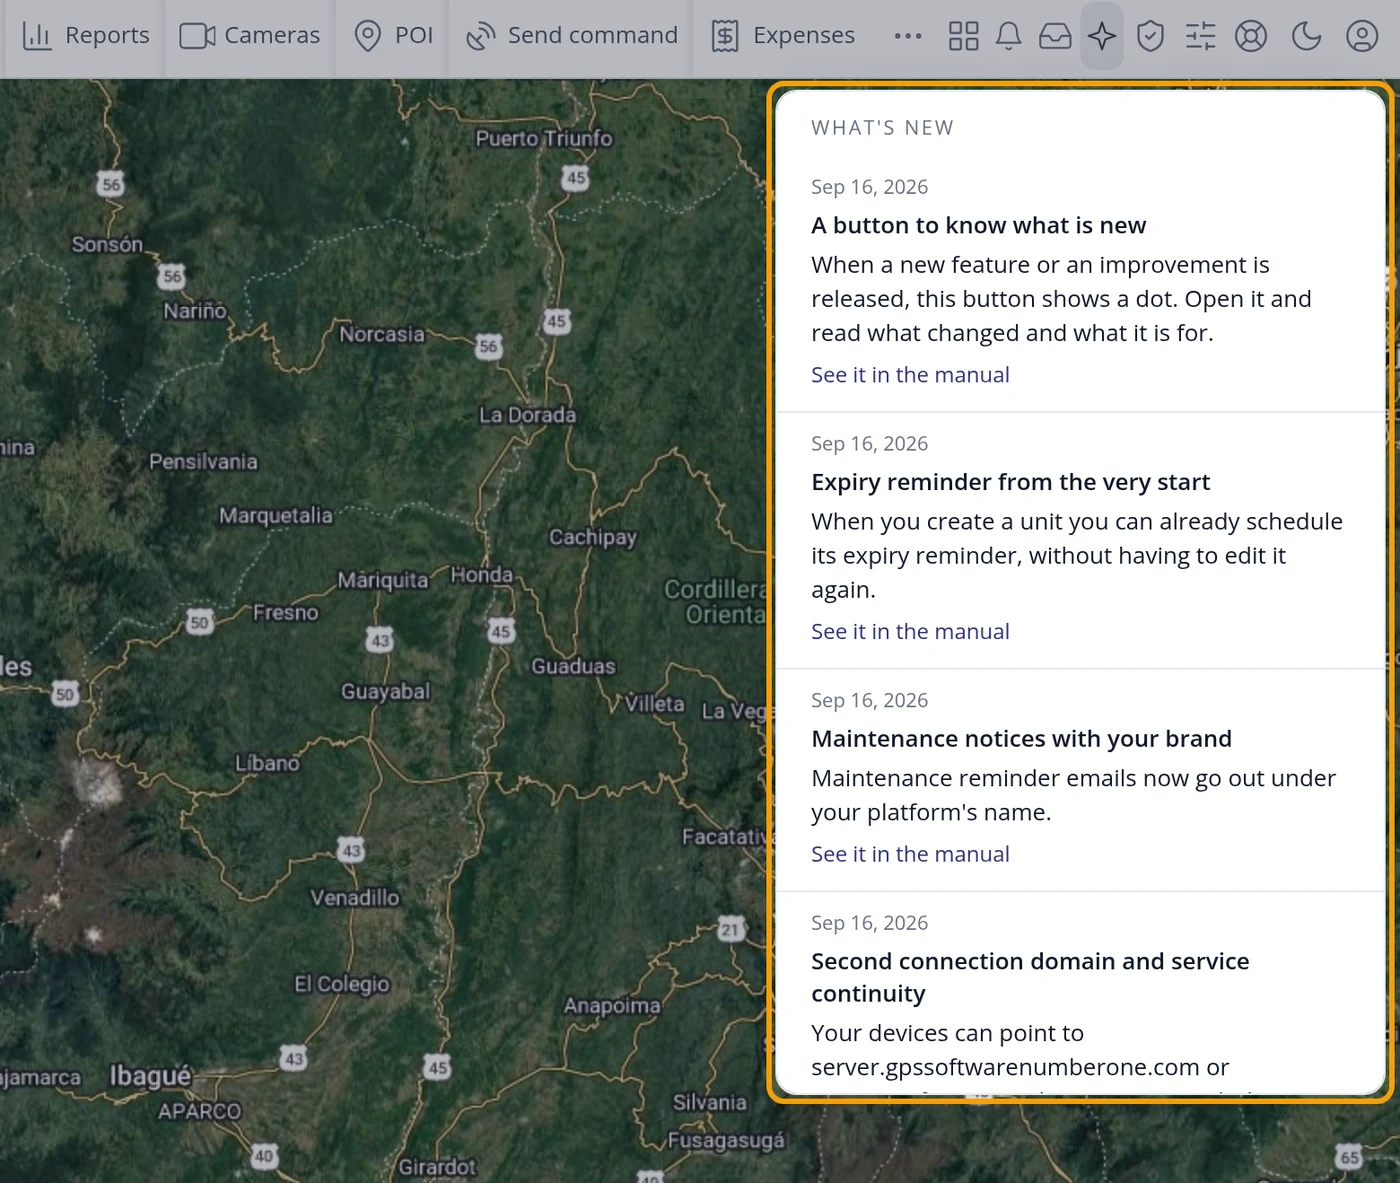
Task: Click the La Dorada label on map
Action: click(x=527, y=415)
